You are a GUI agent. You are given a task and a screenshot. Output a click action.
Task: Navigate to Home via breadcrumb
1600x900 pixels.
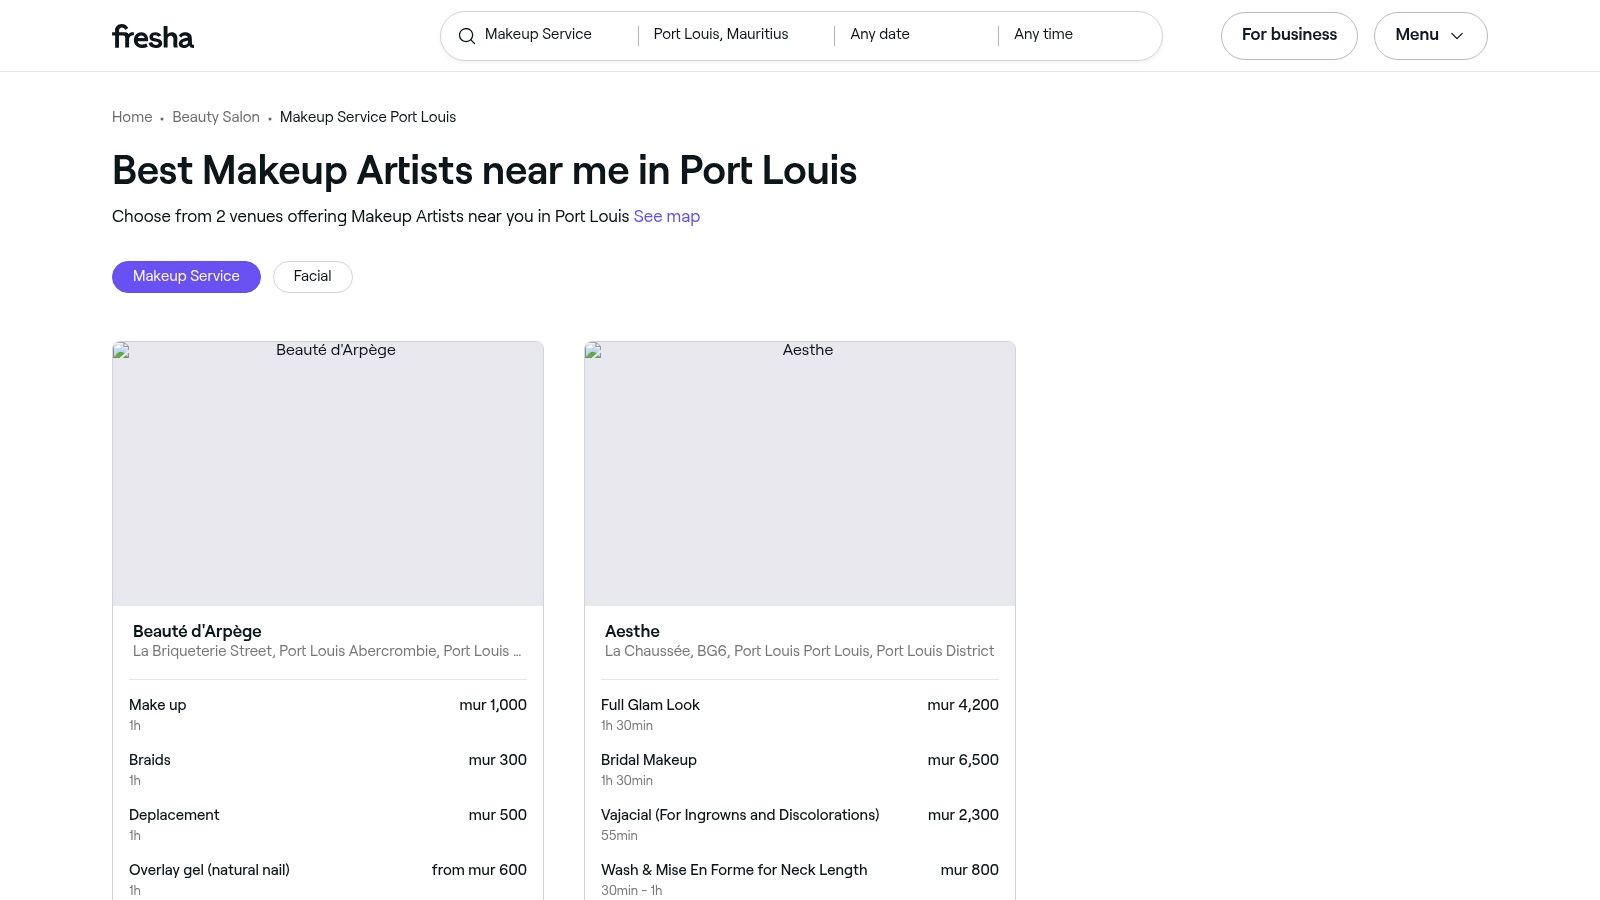point(132,117)
